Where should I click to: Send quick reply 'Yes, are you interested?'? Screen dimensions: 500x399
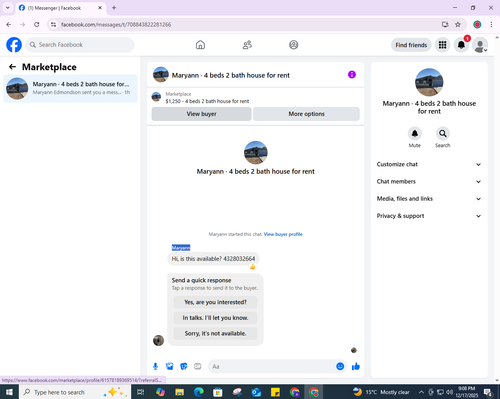215,302
